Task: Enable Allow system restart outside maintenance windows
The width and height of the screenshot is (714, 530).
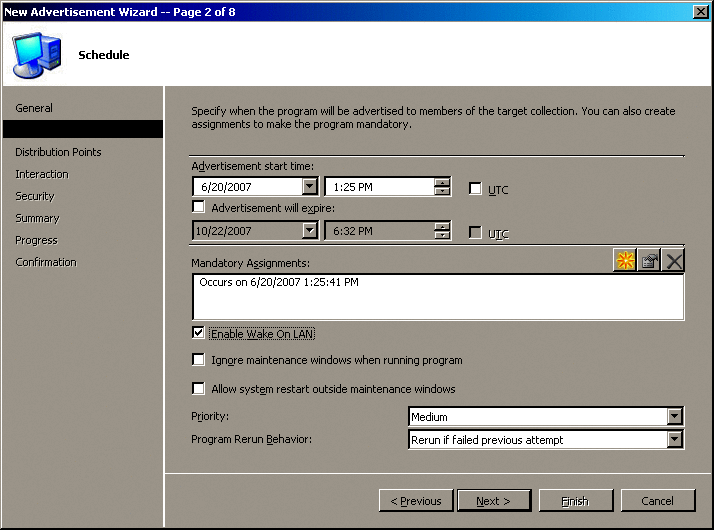Action: point(198,388)
